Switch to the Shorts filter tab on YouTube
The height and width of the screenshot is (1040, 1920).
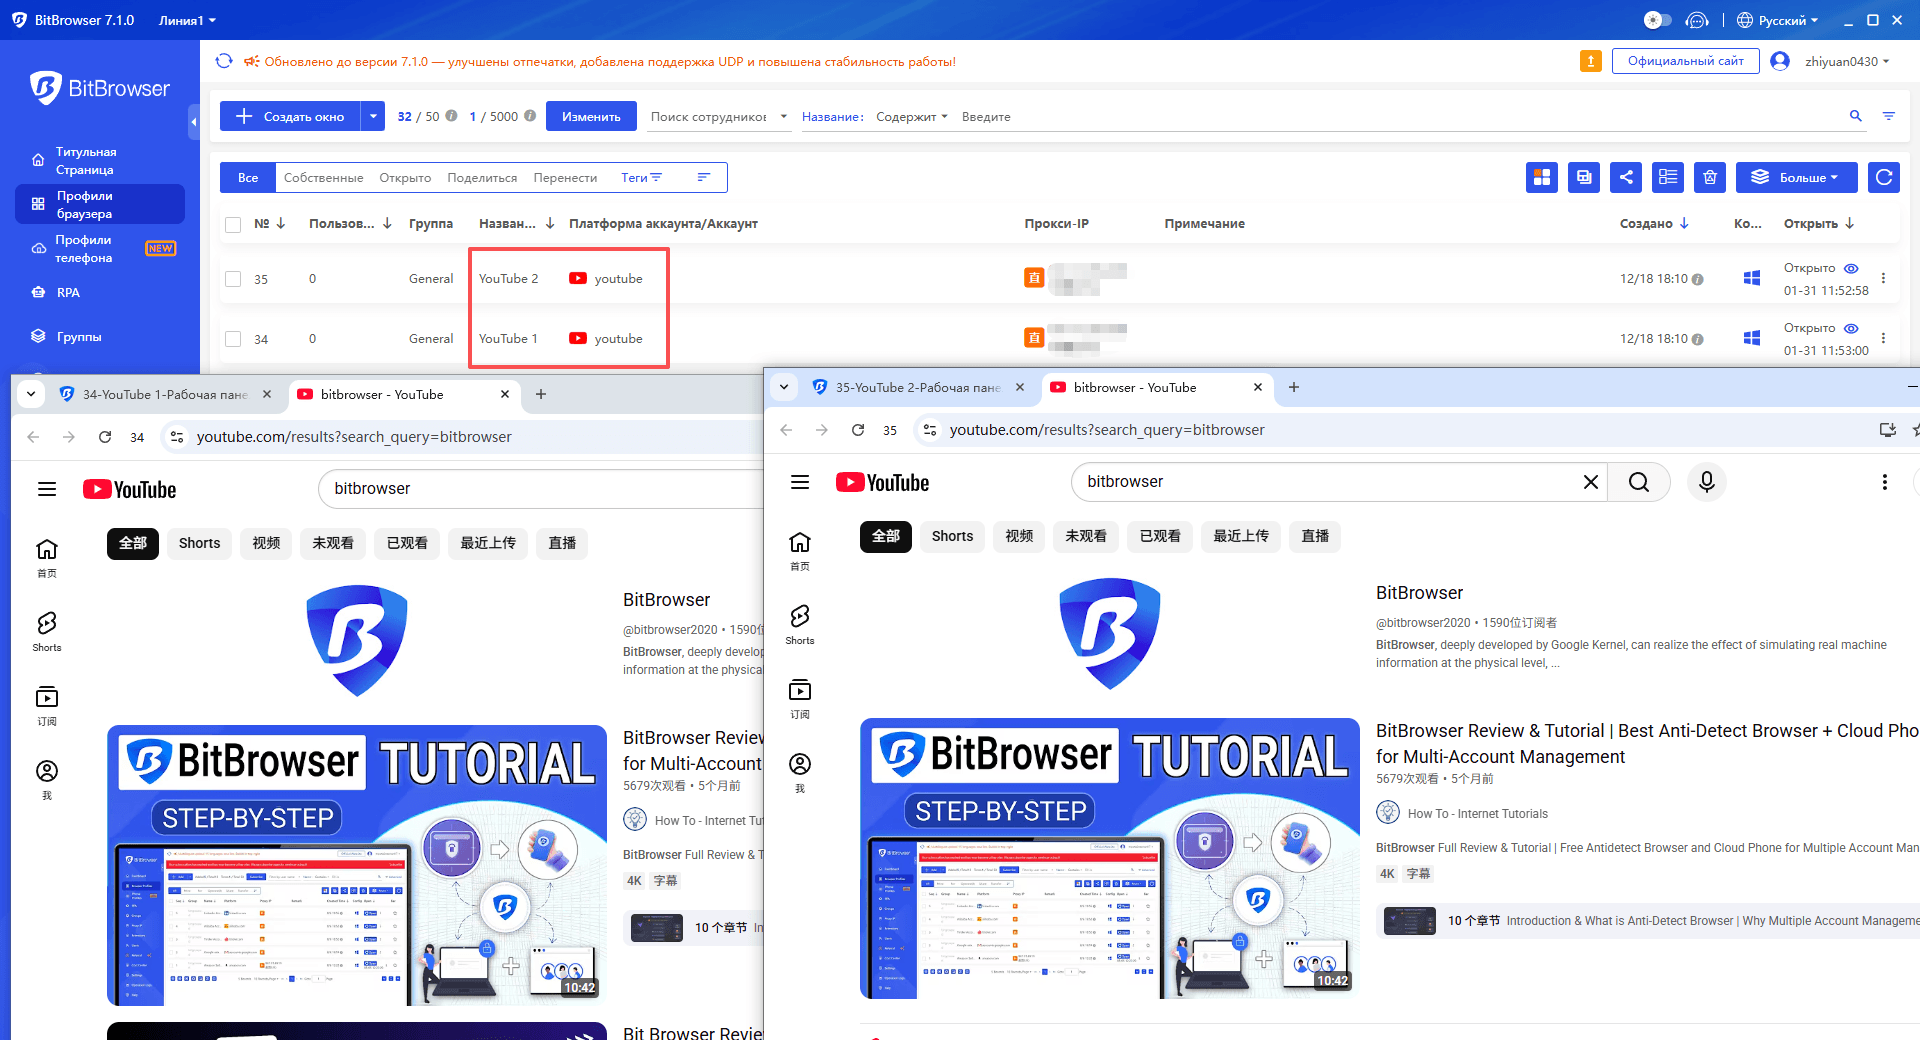[951, 536]
